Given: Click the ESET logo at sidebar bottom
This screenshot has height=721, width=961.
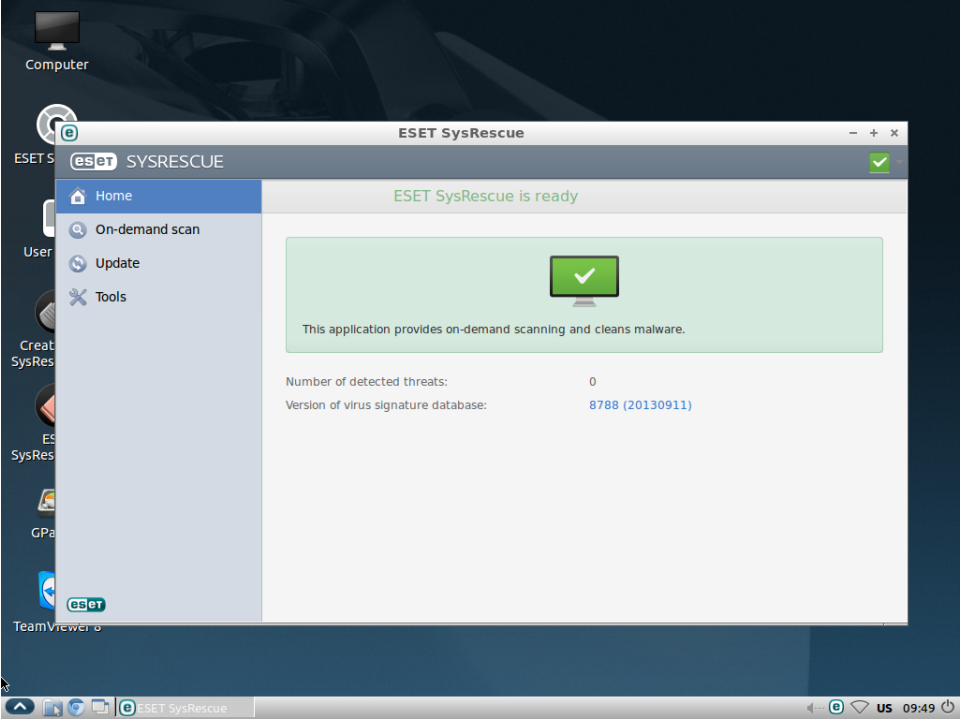Looking at the screenshot, I should pyautogui.click(x=86, y=604).
